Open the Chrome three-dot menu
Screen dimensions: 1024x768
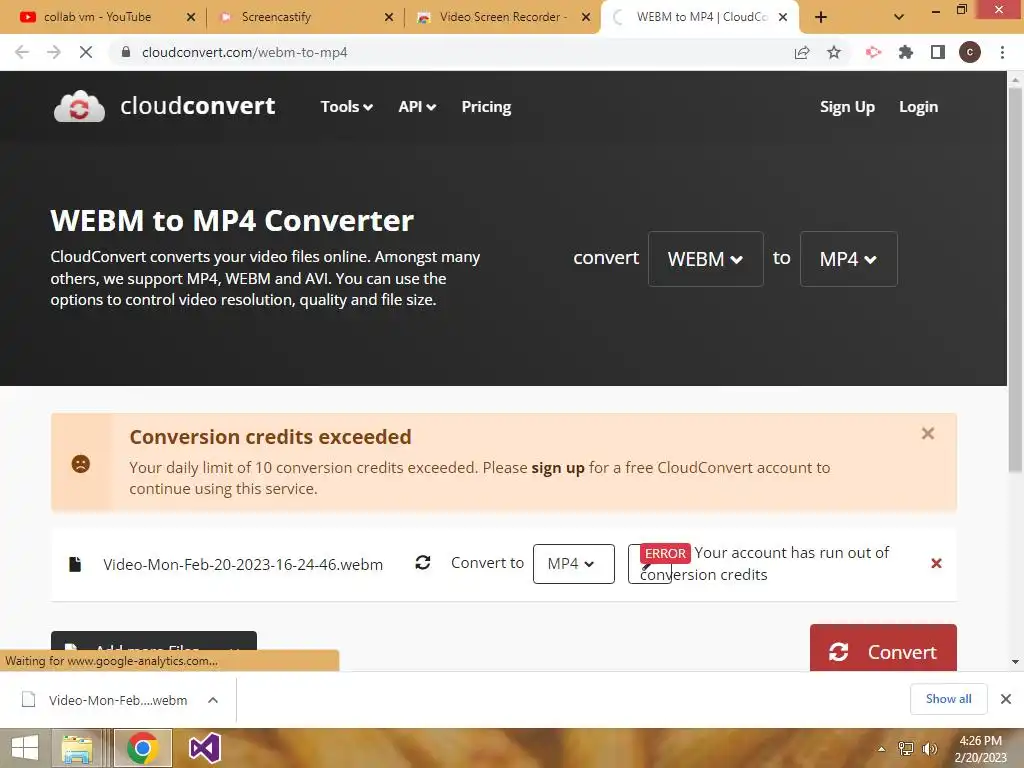pos(1002,52)
